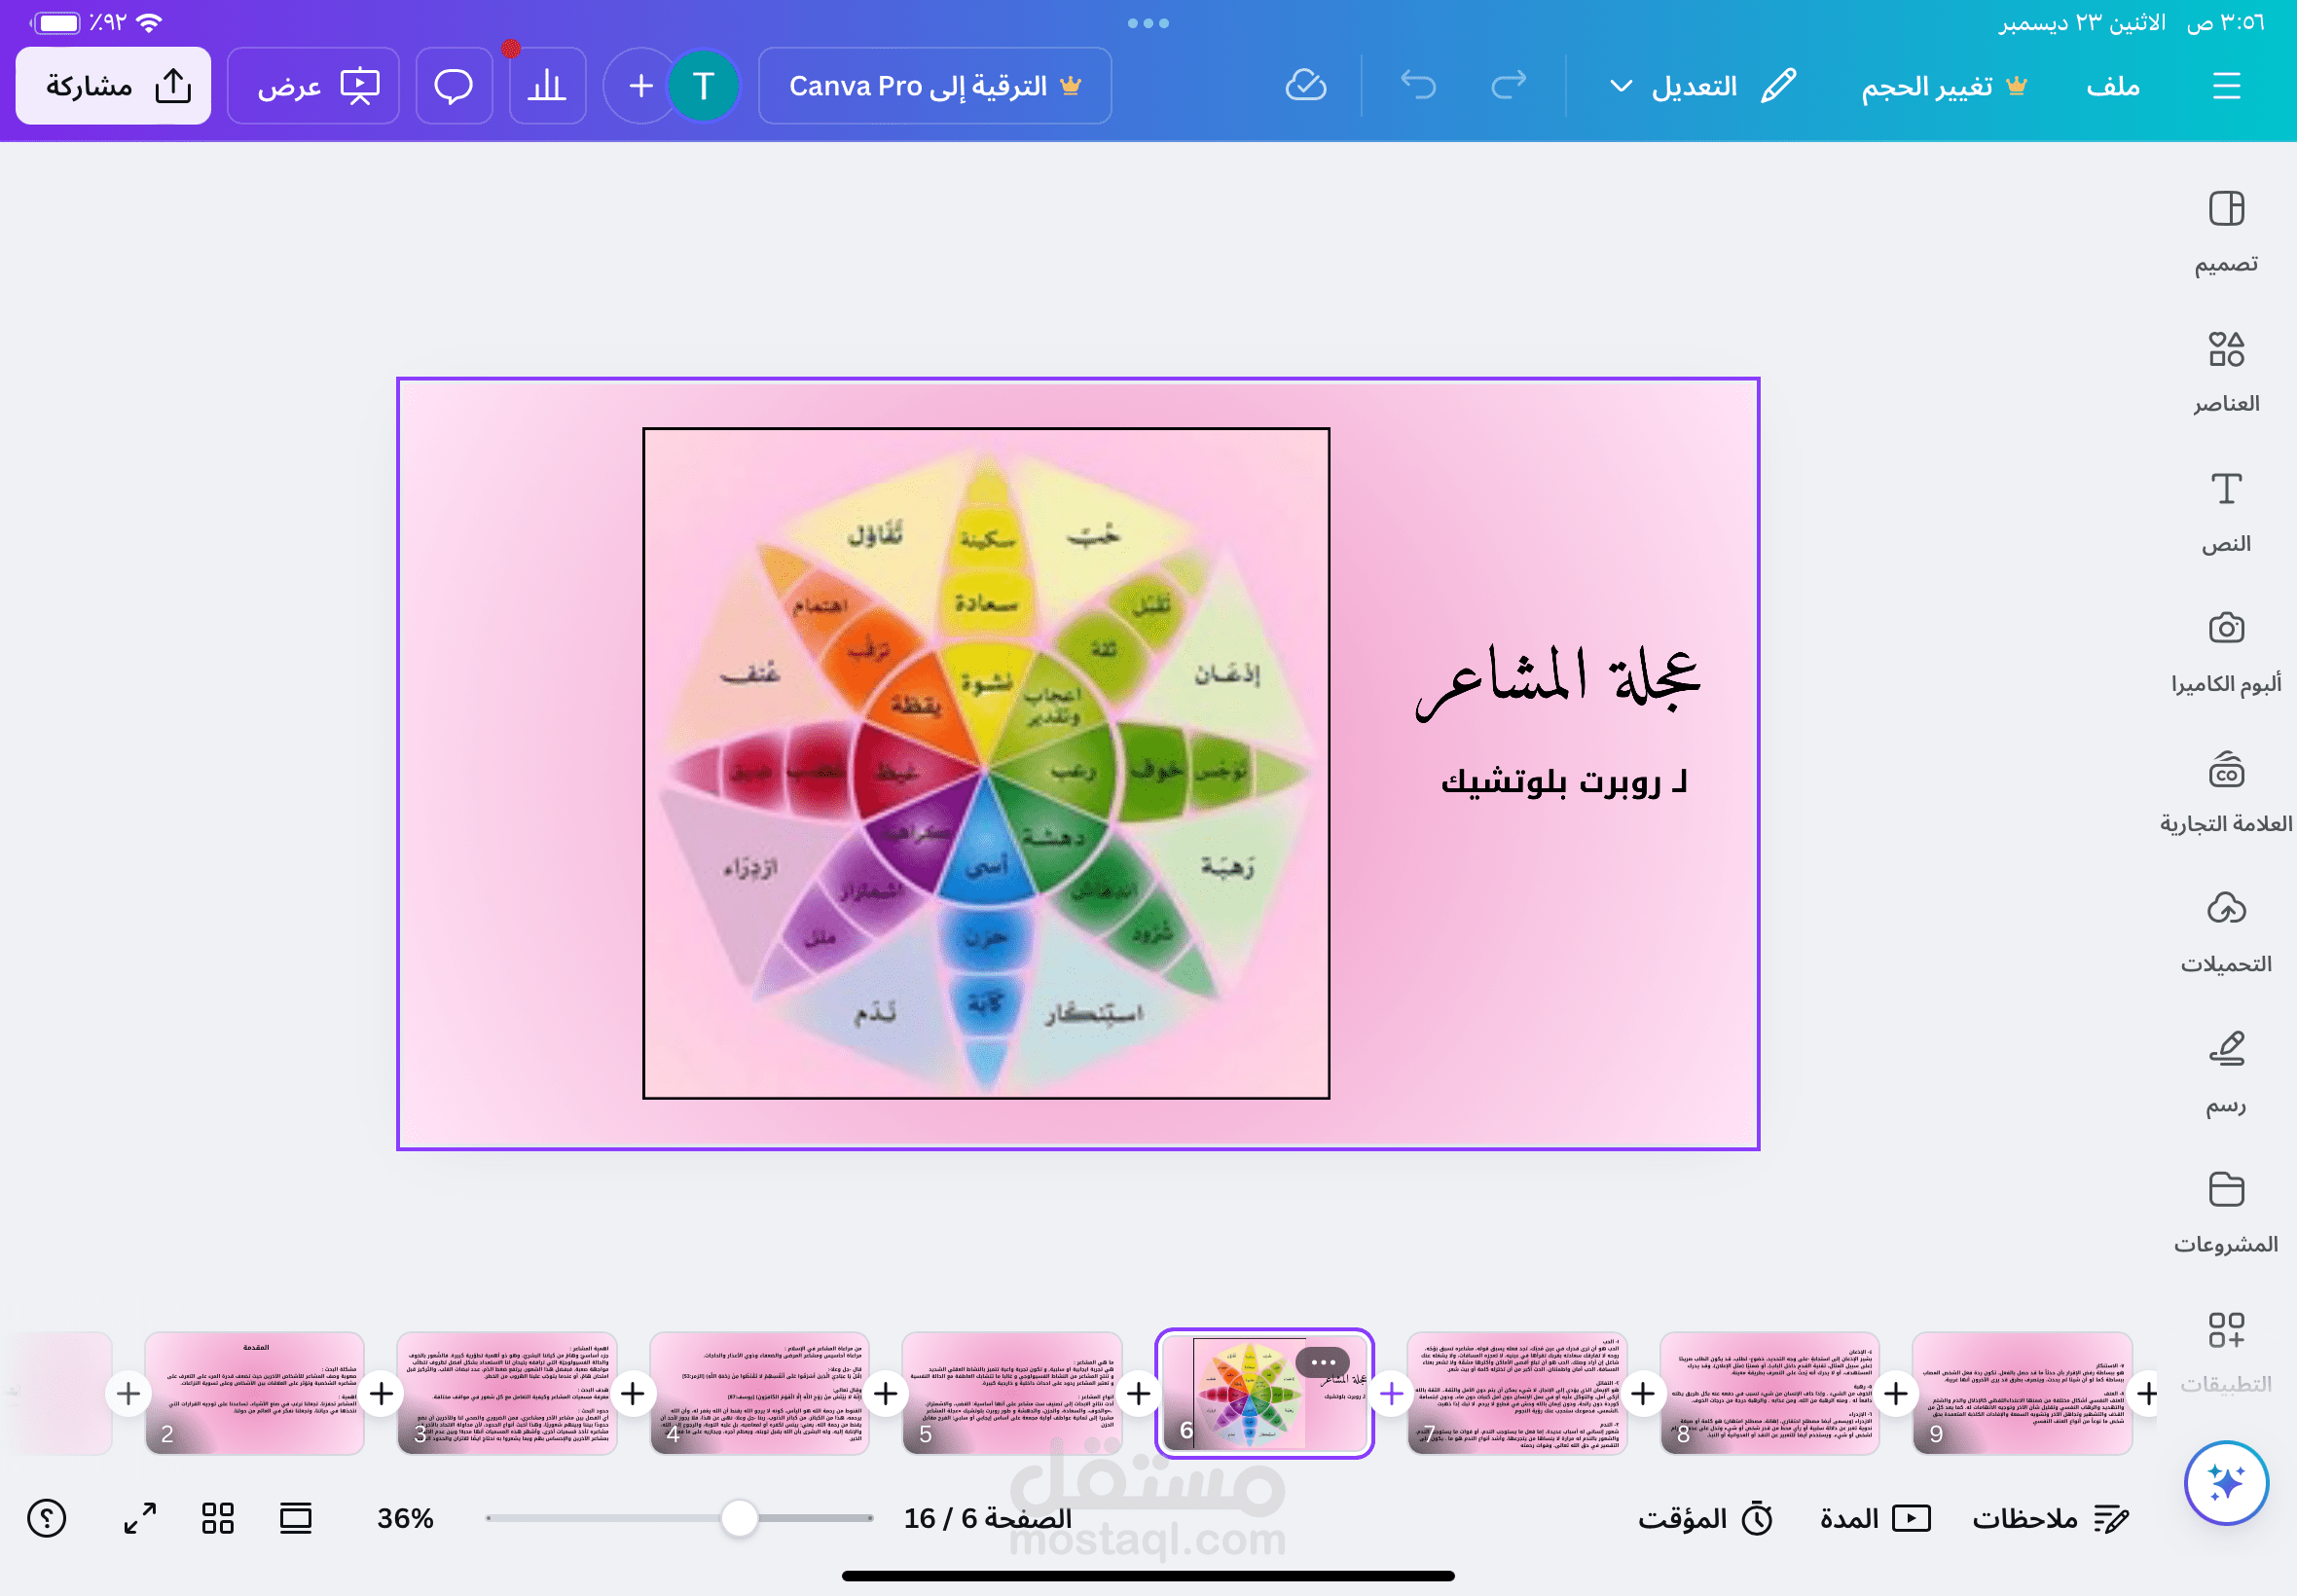2297x1596 pixels.
Task: Select the Draw (رسم) tool
Action: point(2226,1072)
